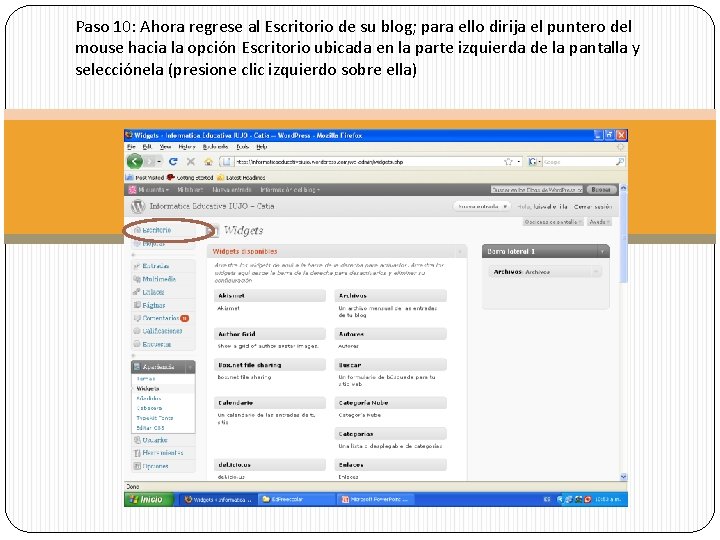Click the Categorías widget title bar

[390, 434]
